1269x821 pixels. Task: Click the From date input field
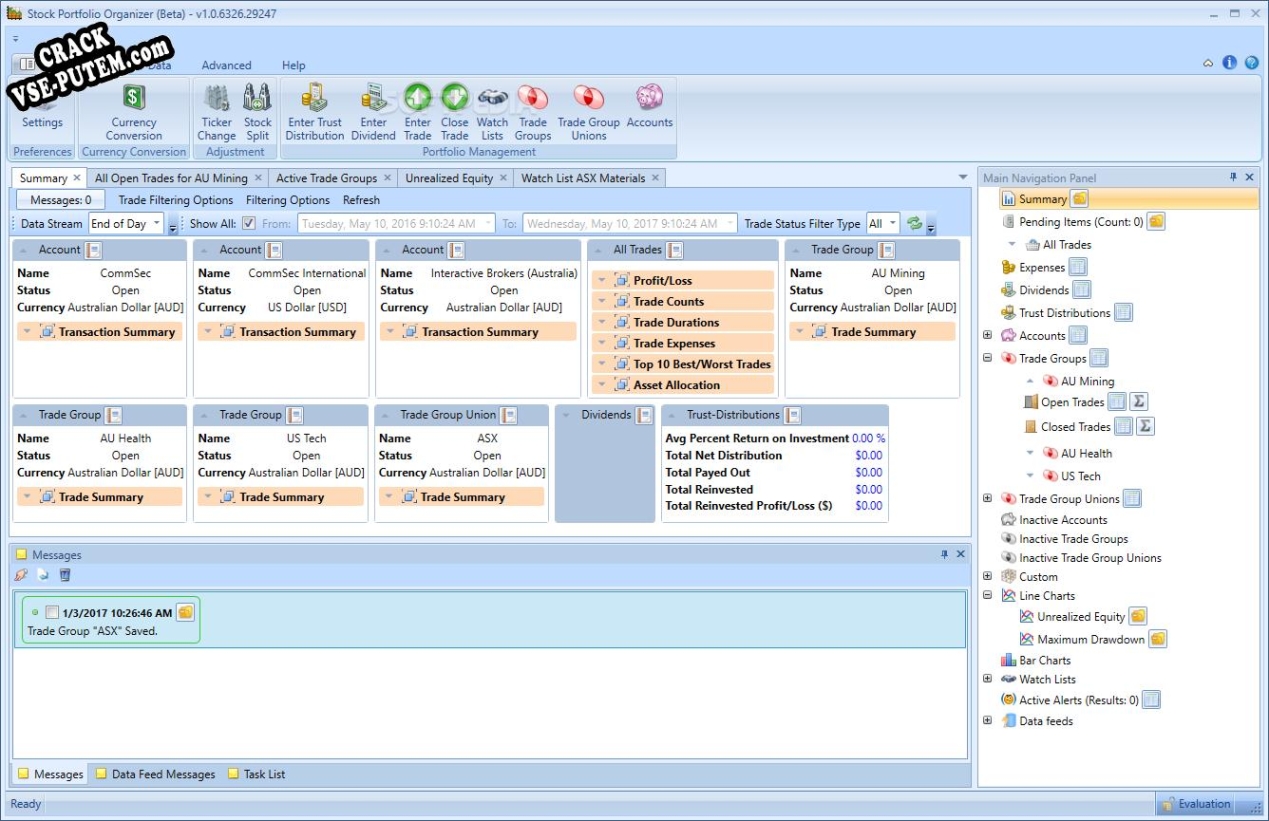(x=396, y=224)
